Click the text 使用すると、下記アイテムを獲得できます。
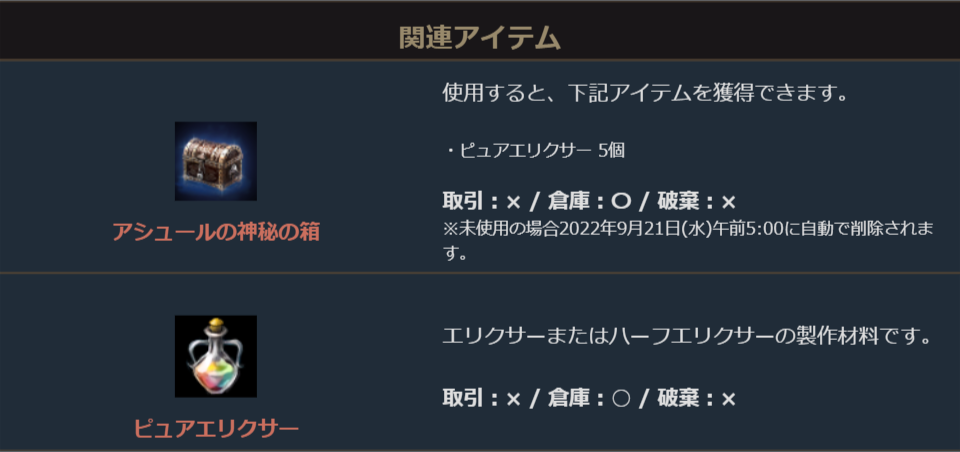The height and width of the screenshot is (452, 960). 645,95
